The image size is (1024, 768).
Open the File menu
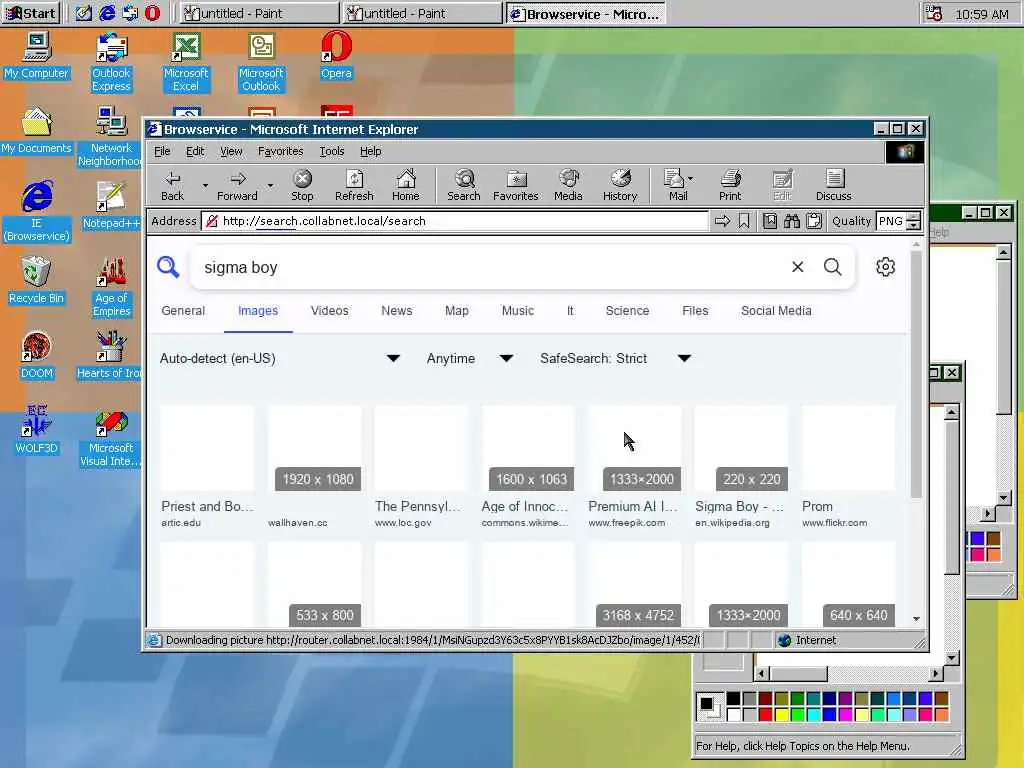click(162, 152)
